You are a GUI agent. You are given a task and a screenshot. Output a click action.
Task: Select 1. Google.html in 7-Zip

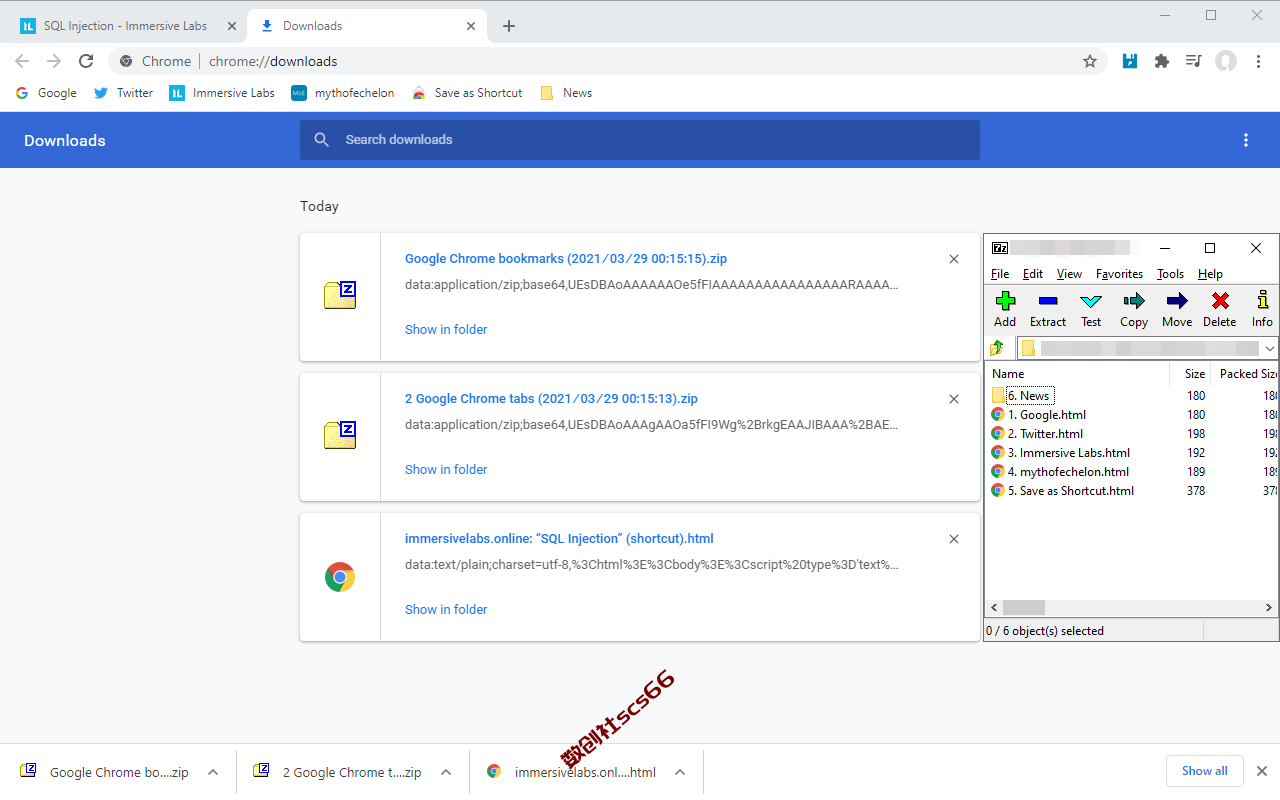point(1038,415)
